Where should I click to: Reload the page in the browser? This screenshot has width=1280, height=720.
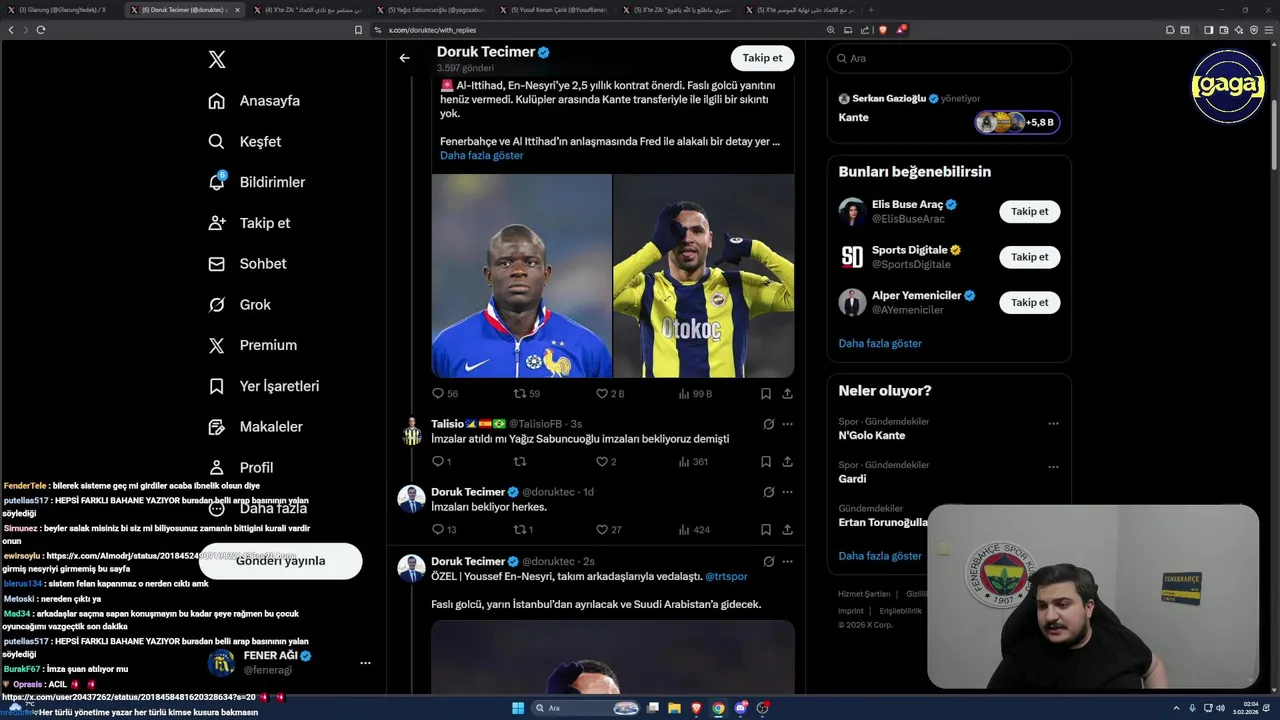(x=41, y=30)
